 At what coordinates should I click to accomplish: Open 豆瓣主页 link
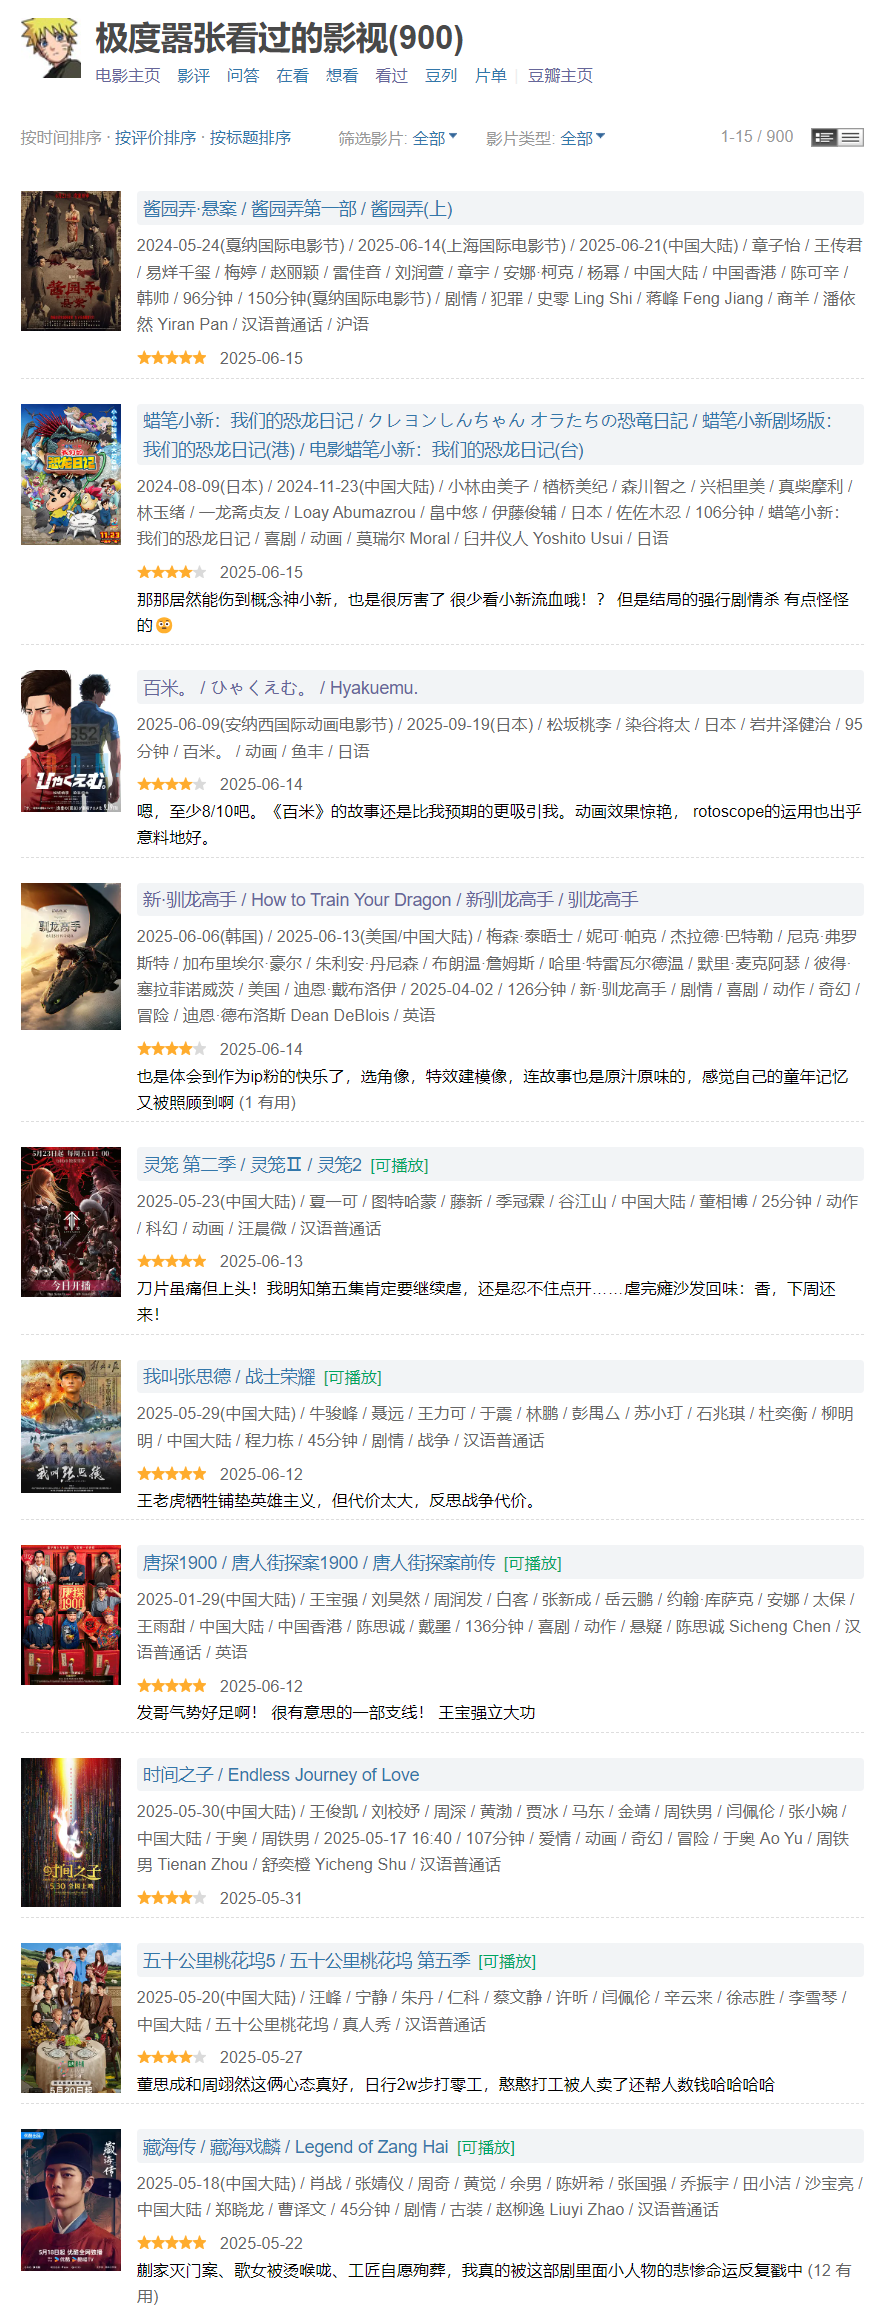(560, 76)
